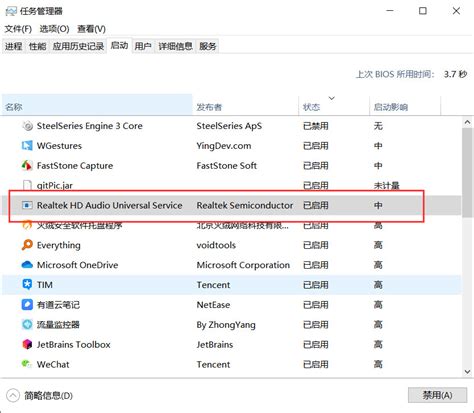Click the 未计量 impact of gitPic.jar

[x=386, y=185]
